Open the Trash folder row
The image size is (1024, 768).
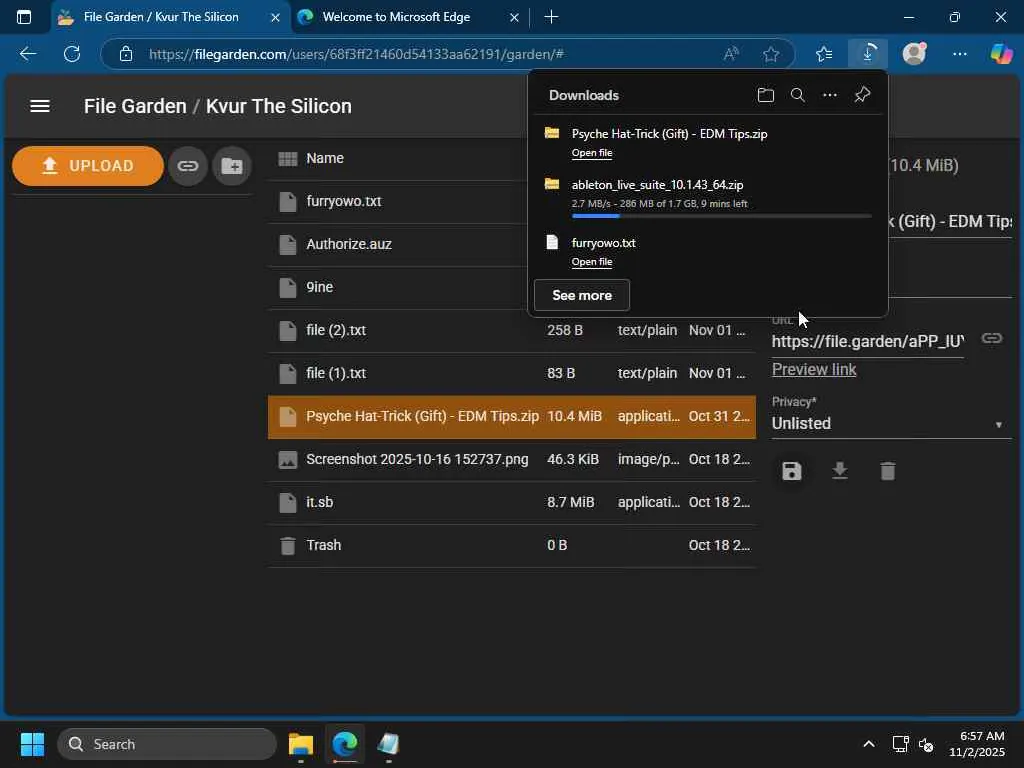pyautogui.click(x=512, y=545)
